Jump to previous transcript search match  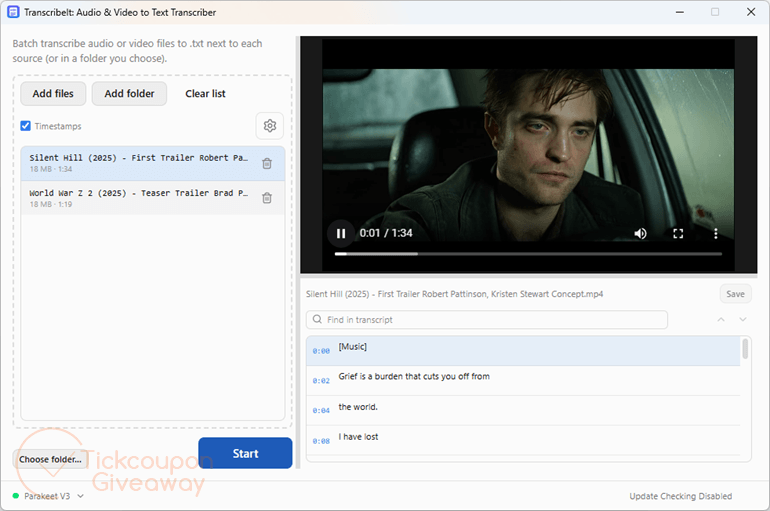tap(721, 320)
